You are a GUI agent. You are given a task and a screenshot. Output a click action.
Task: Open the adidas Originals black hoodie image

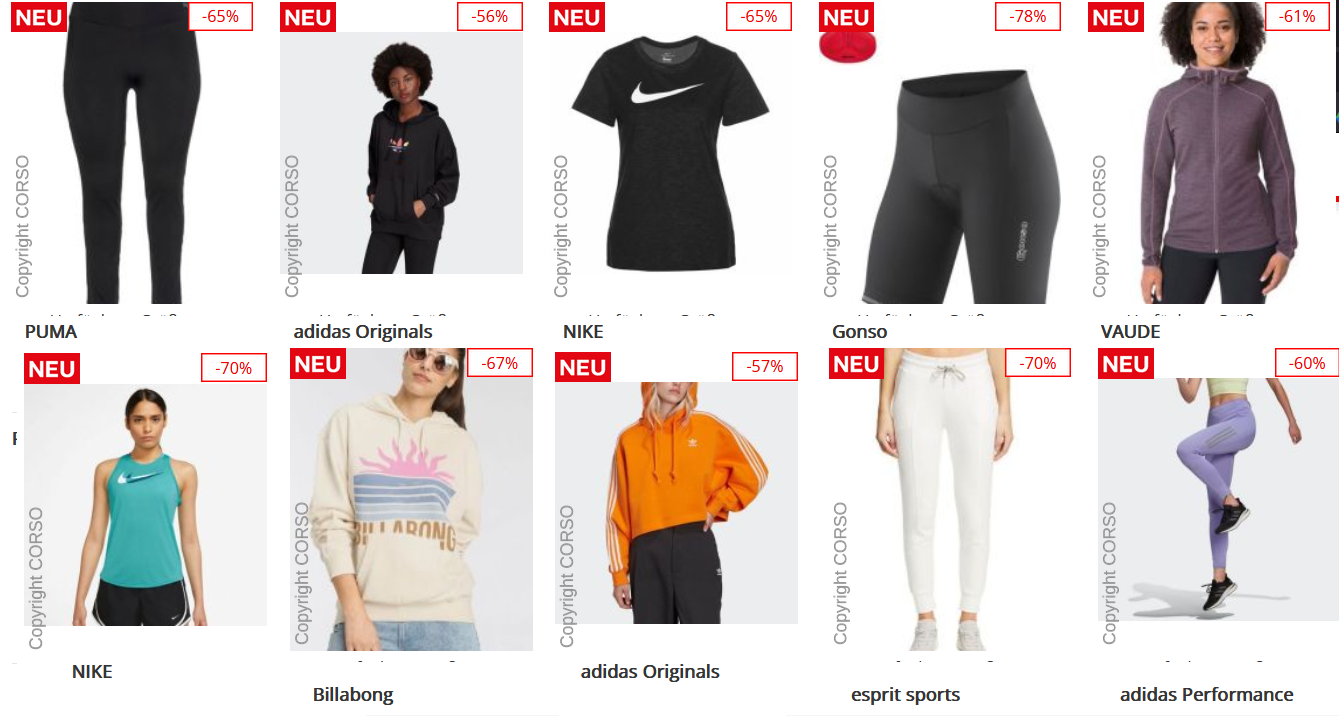[x=401, y=153]
